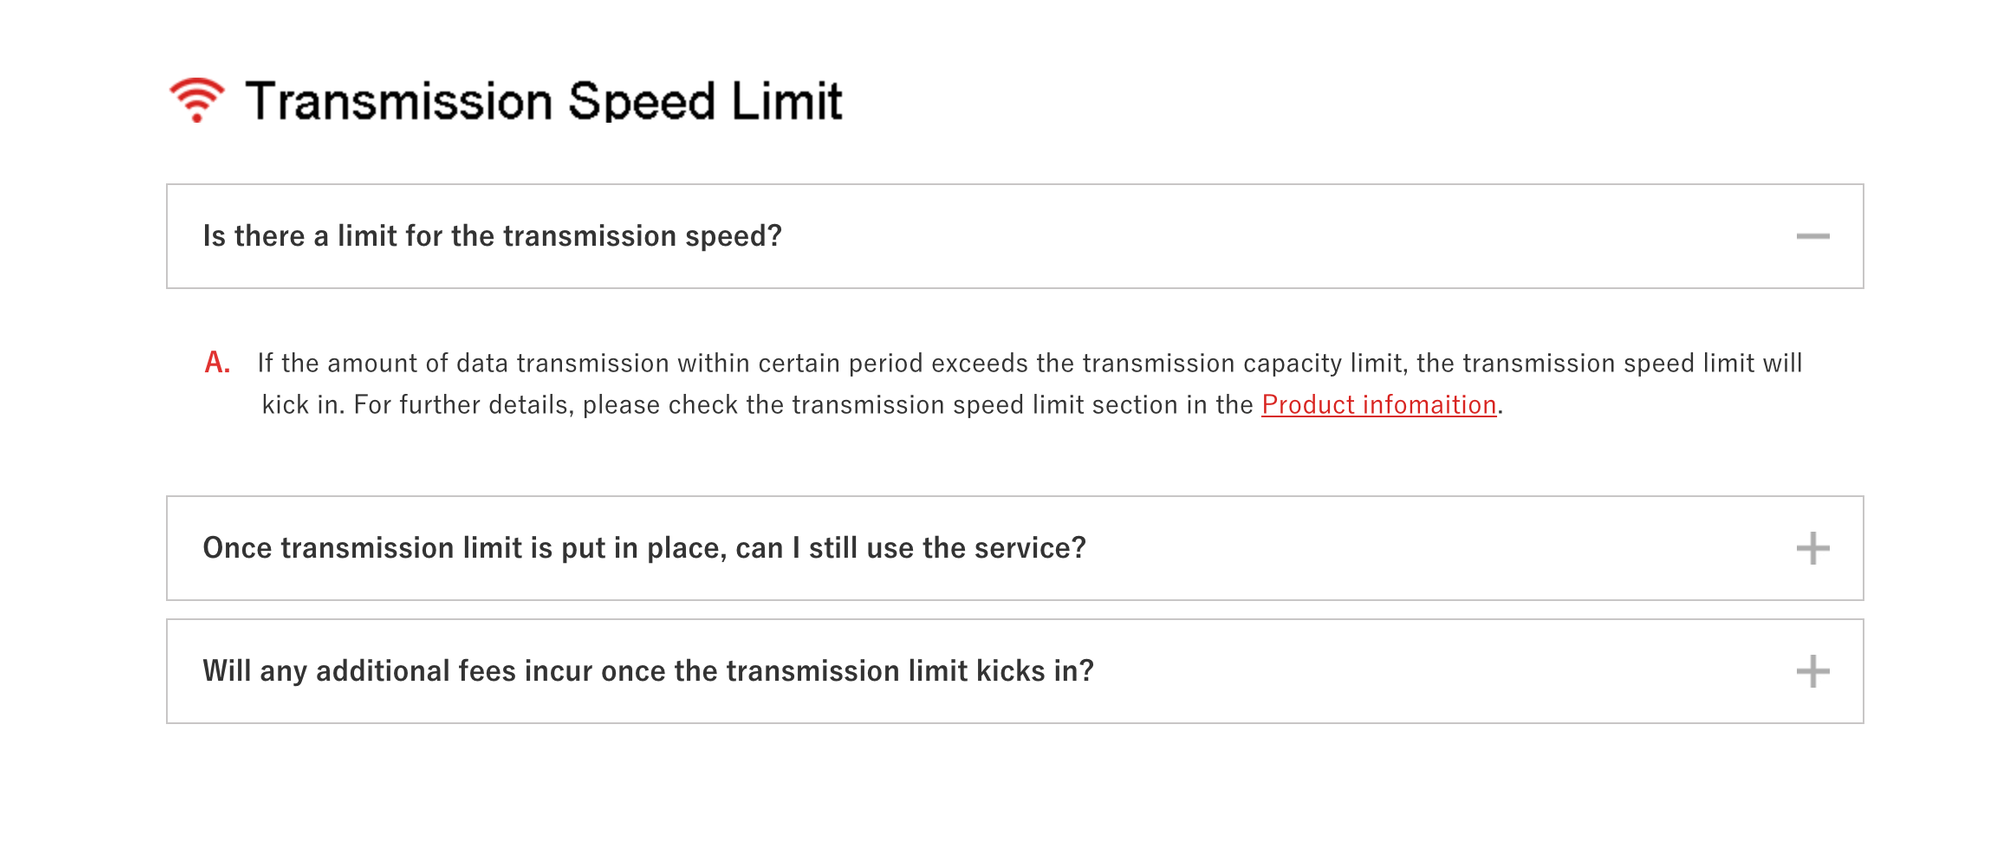
Task: Expand "Will any additional fees incur" question
Action: coord(1015,671)
